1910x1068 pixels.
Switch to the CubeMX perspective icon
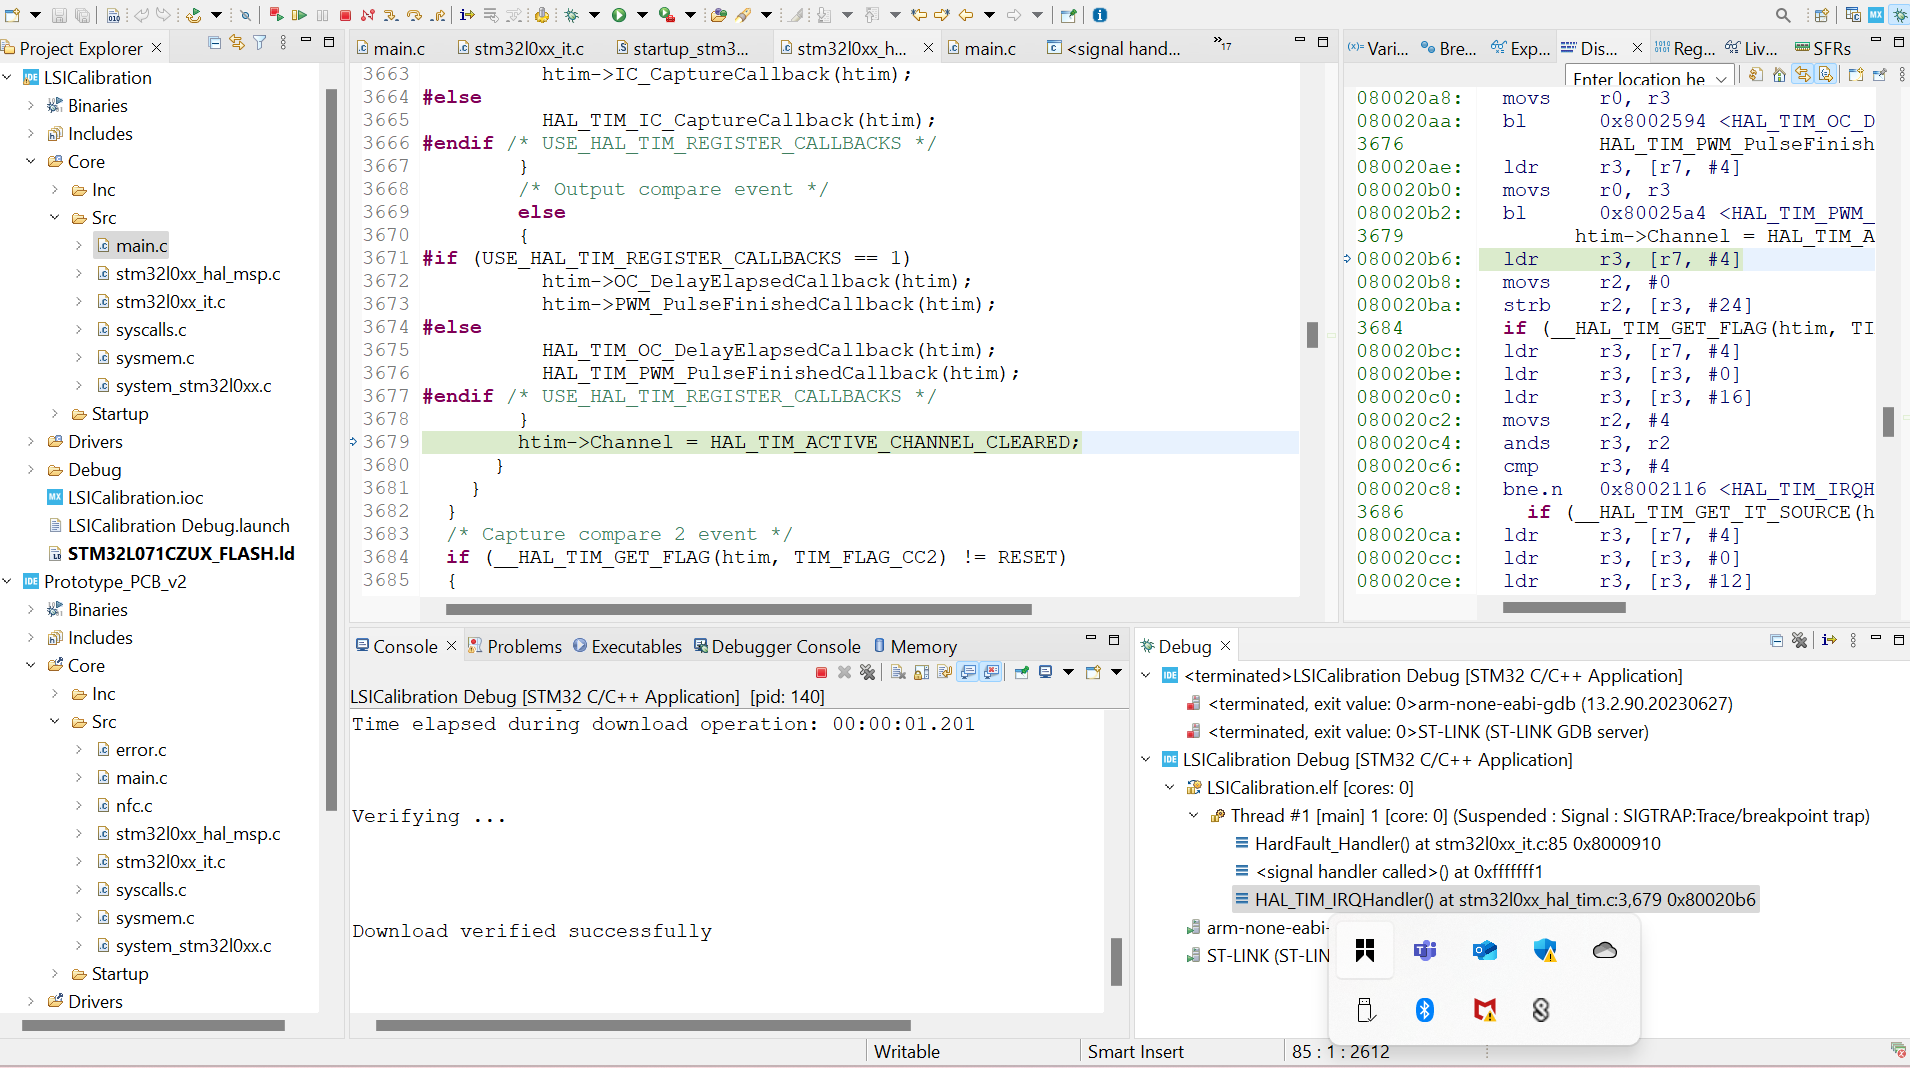click(x=1875, y=15)
